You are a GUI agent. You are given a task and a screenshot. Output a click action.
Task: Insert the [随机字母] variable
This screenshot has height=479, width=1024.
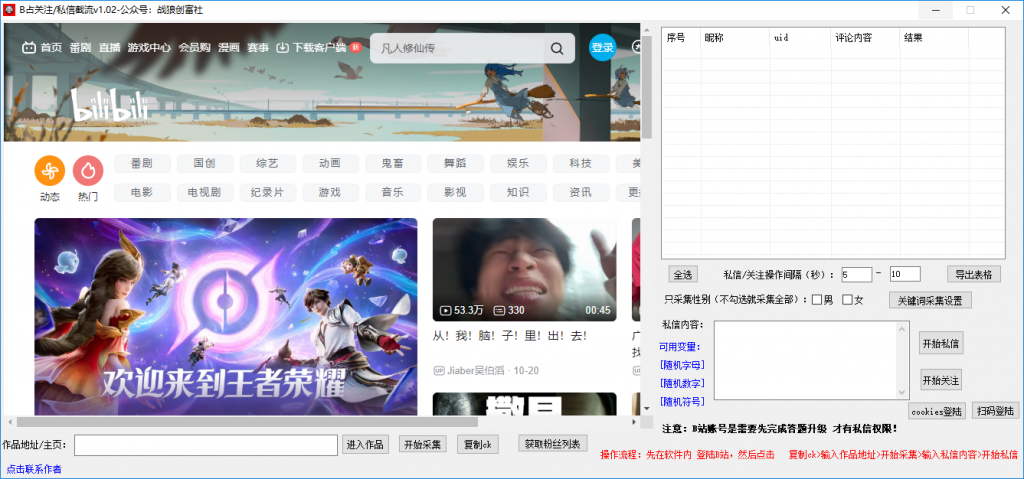[682, 365]
